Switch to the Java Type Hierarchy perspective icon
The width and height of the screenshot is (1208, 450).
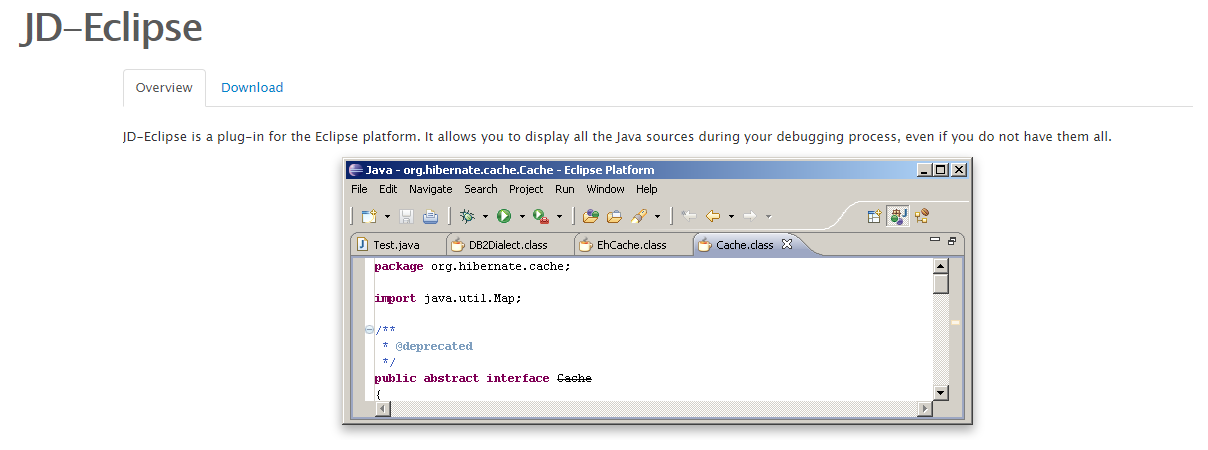pyautogui.click(x=921, y=216)
